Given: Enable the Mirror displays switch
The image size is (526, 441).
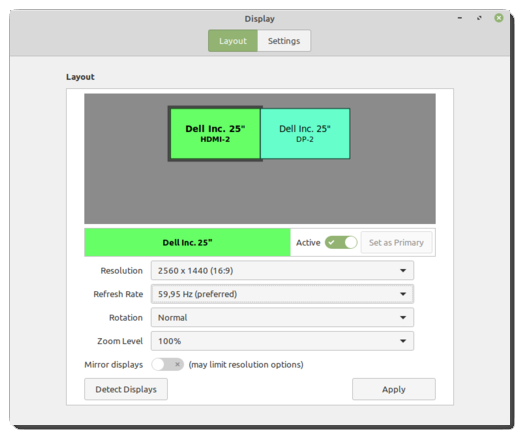Looking at the screenshot, I should 167,365.
